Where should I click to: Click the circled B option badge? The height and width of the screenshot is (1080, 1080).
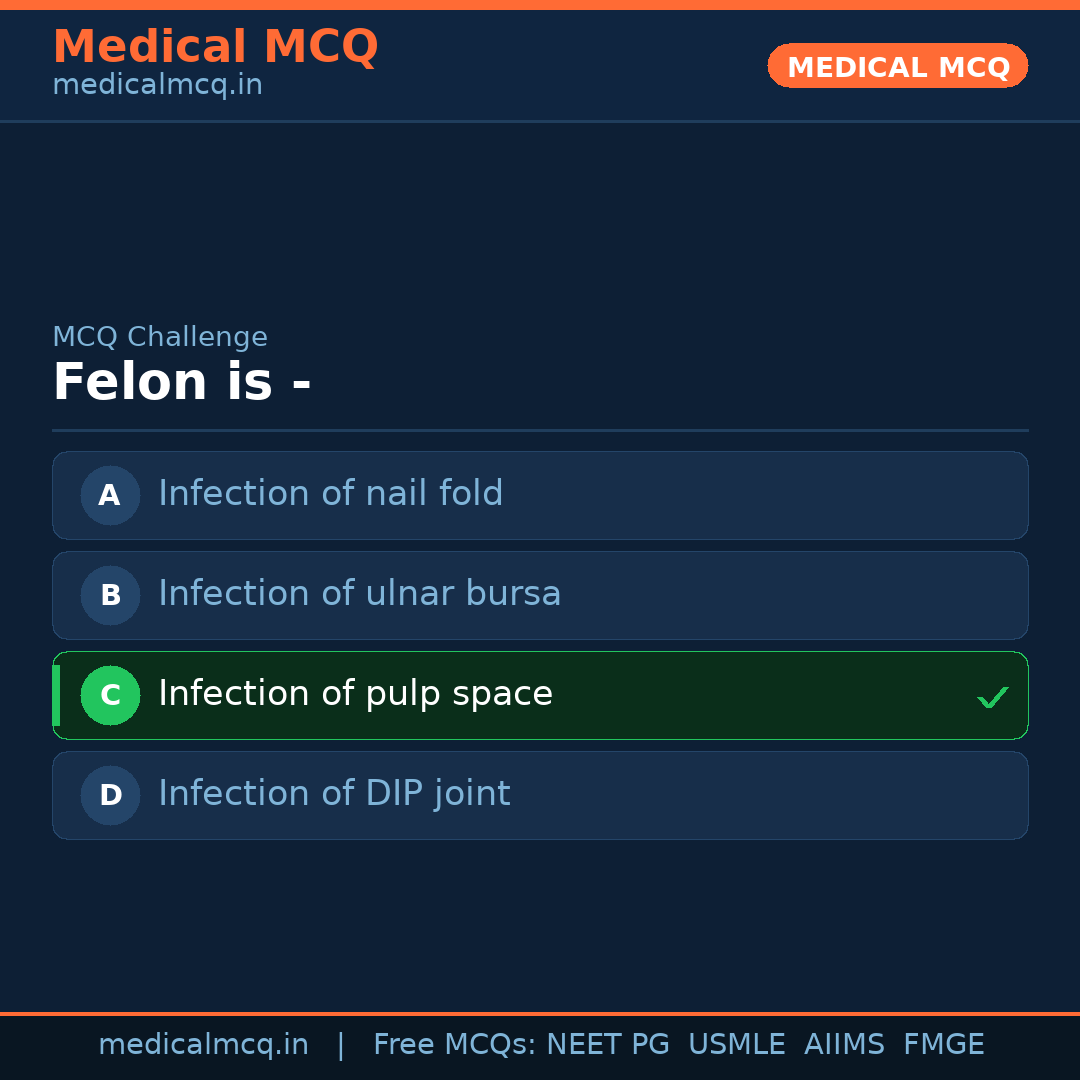tap(110, 595)
